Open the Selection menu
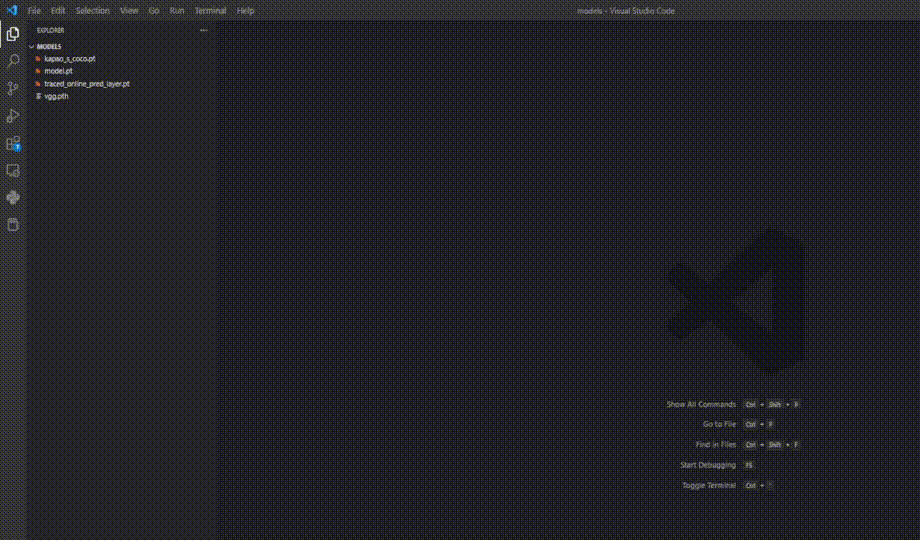 (92, 11)
